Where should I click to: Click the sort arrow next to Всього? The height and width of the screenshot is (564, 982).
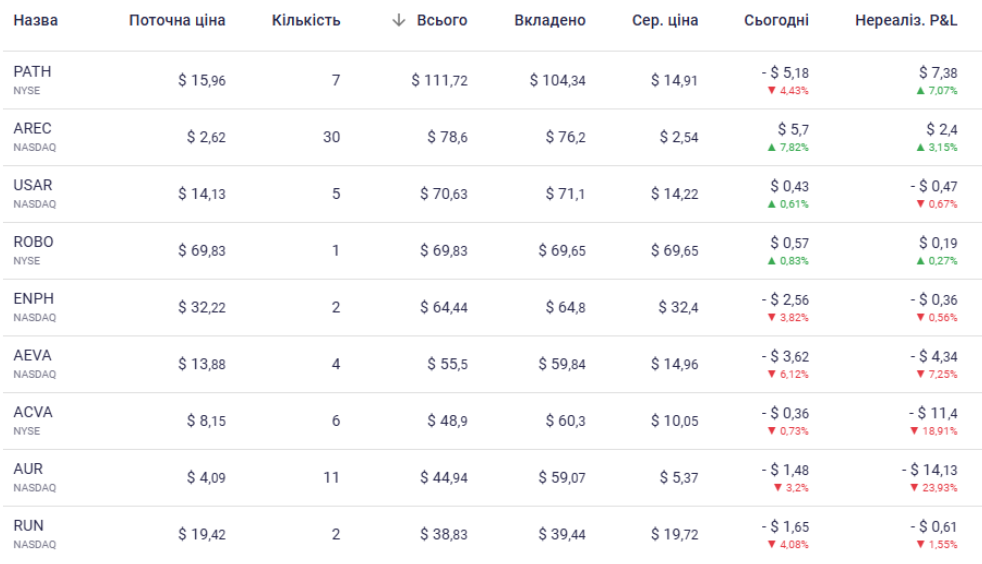pos(399,21)
